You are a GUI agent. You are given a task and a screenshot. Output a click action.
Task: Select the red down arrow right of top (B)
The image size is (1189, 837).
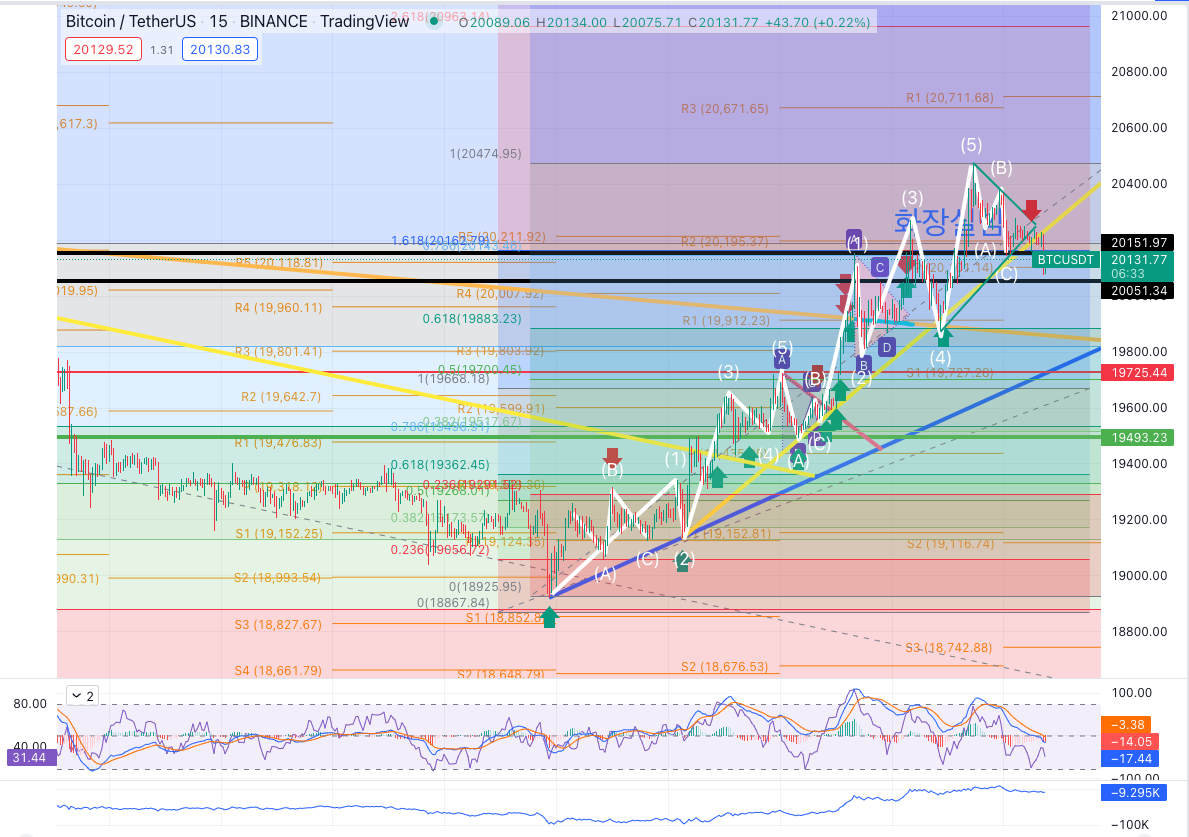coord(1031,210)
